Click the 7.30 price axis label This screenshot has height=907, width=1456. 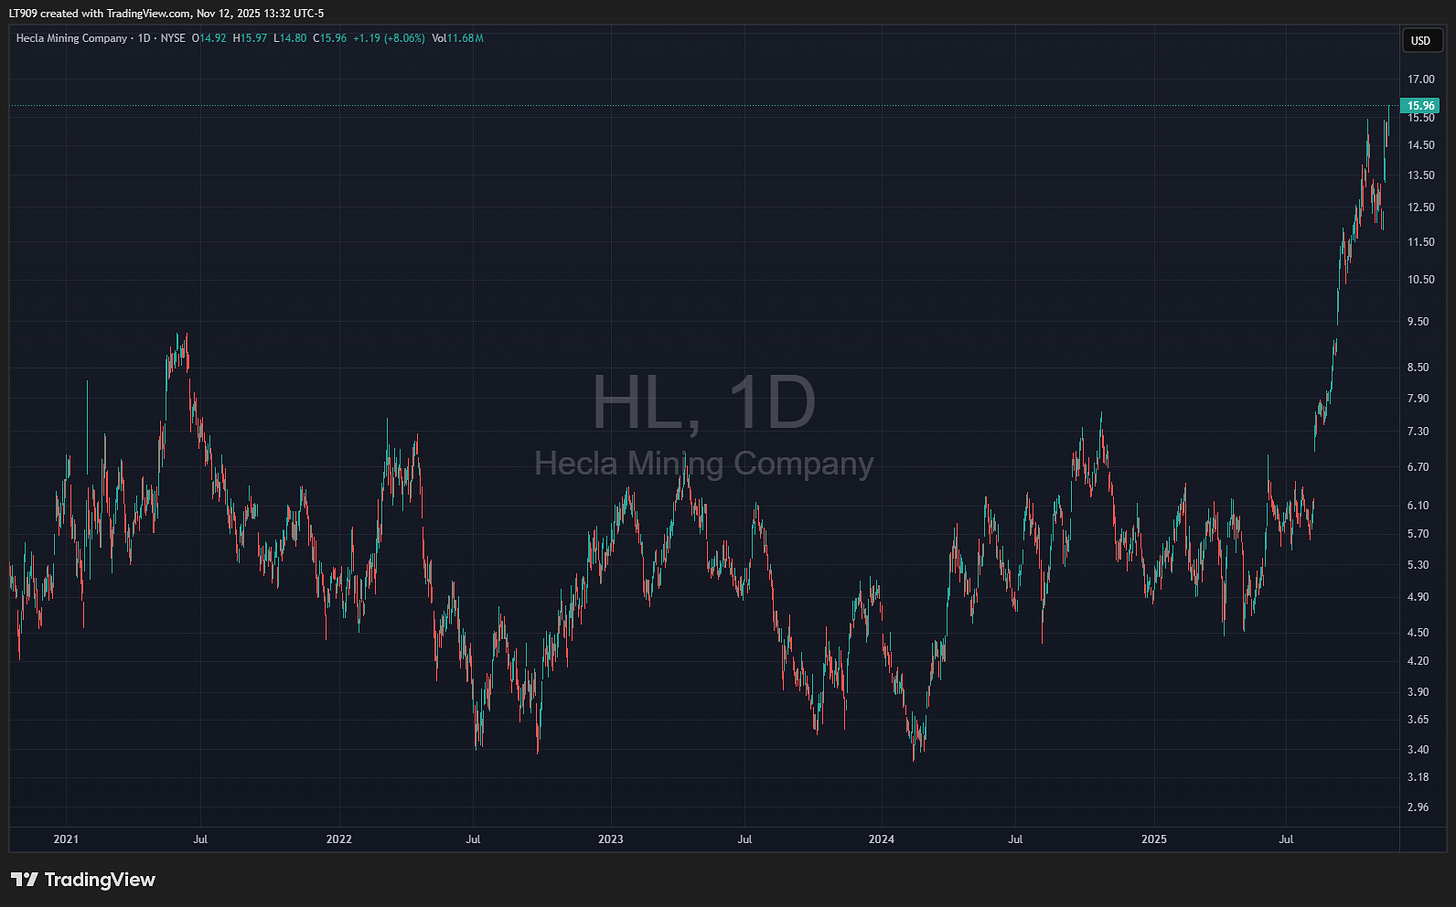pos(1418,432)
